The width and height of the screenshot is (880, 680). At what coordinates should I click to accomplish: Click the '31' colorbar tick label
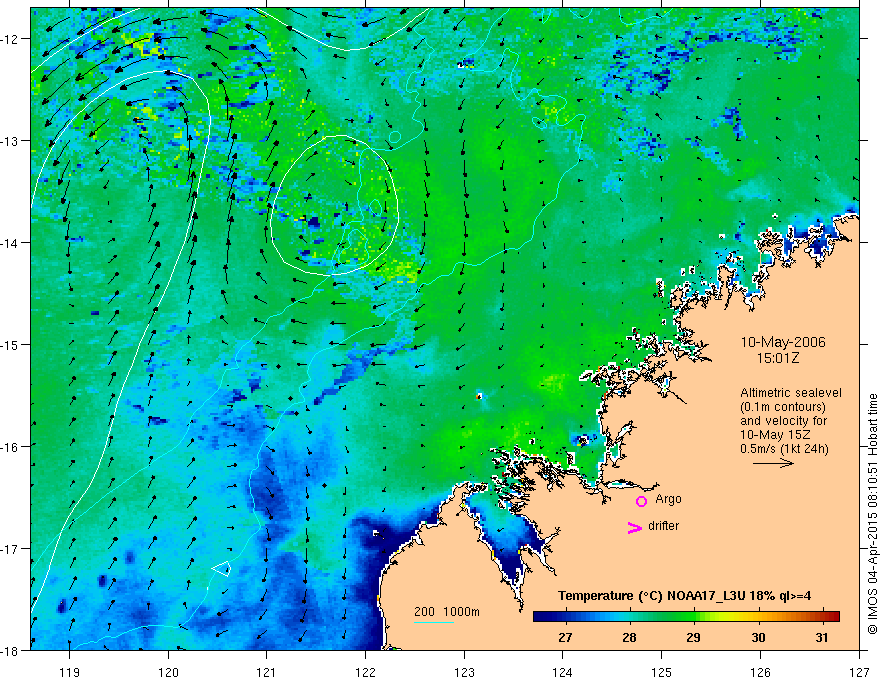coord(822,637)
